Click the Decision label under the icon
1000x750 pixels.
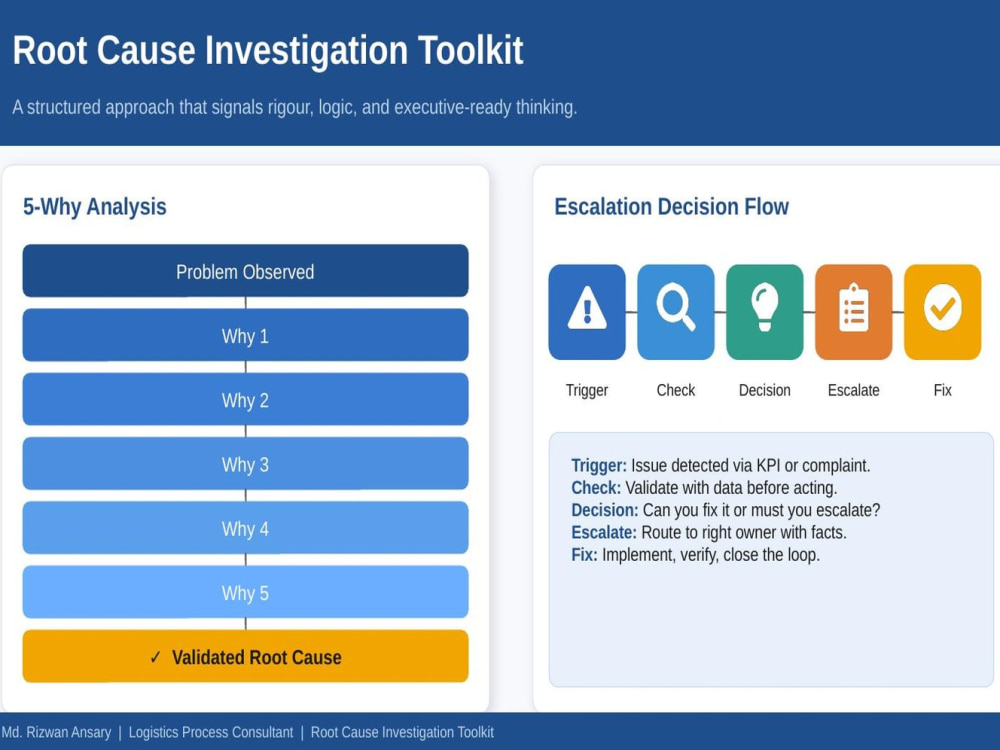pyautogui.click(x=765, y=390)
